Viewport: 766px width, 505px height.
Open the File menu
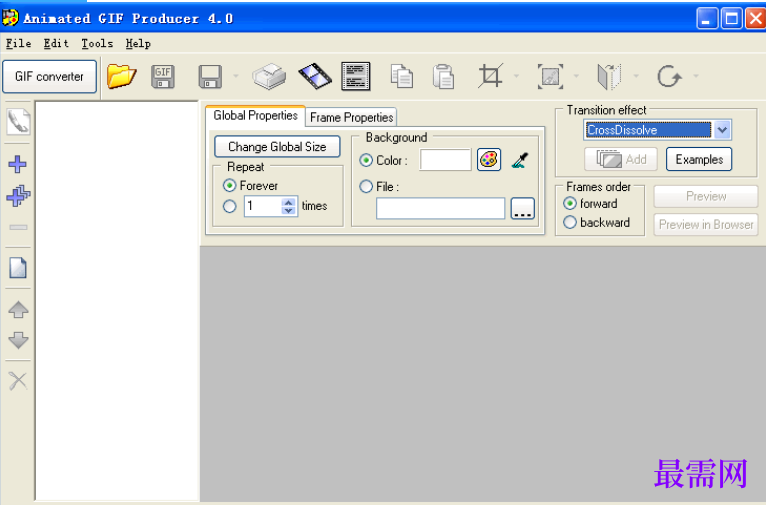tap(19, 43)
